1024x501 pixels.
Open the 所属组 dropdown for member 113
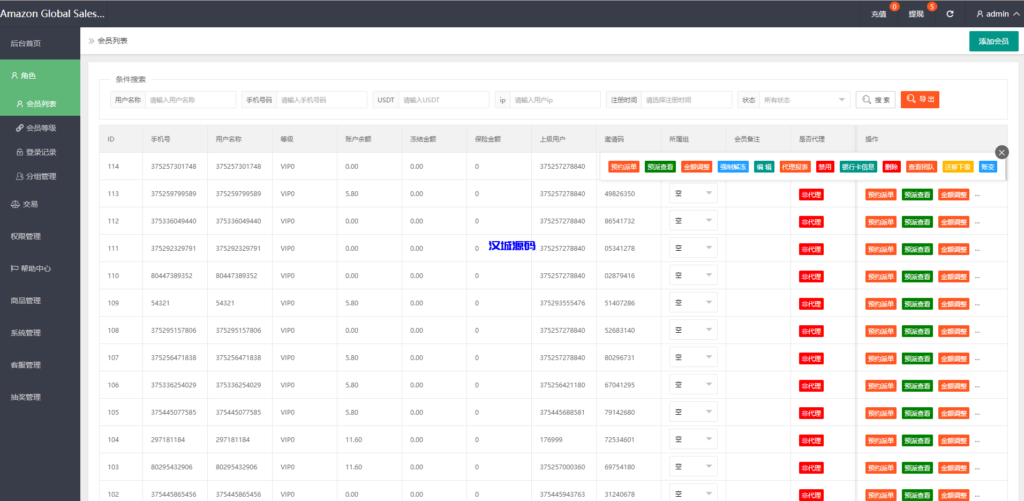click(692, 193)
